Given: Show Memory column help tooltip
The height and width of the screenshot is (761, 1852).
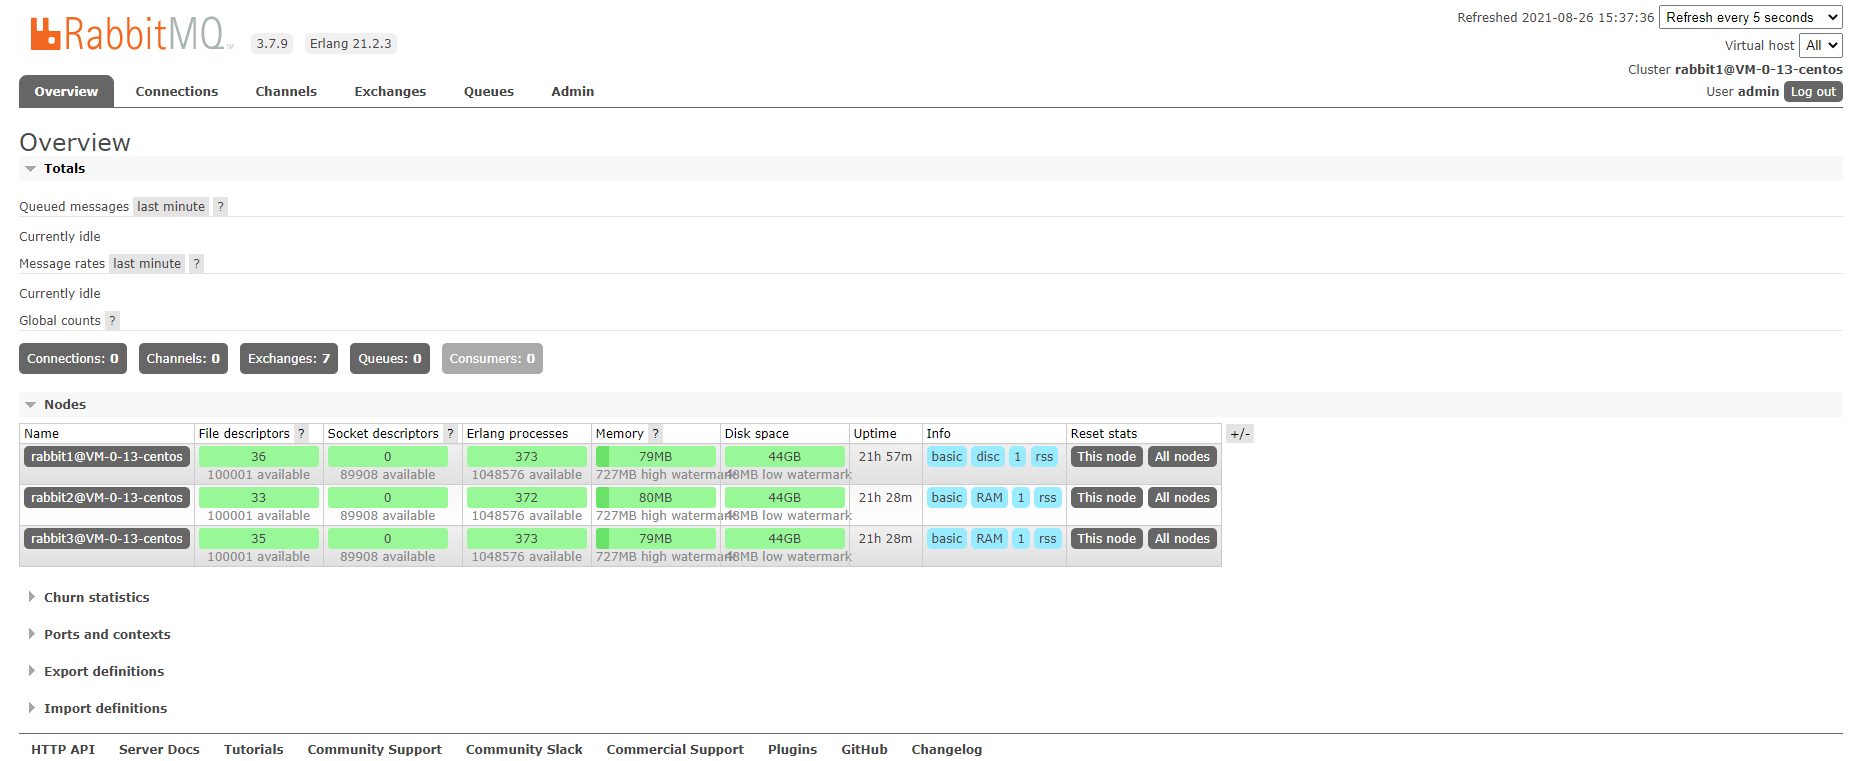Looking at the screenshot, I should pyautogui.click(x=655, y=434).
